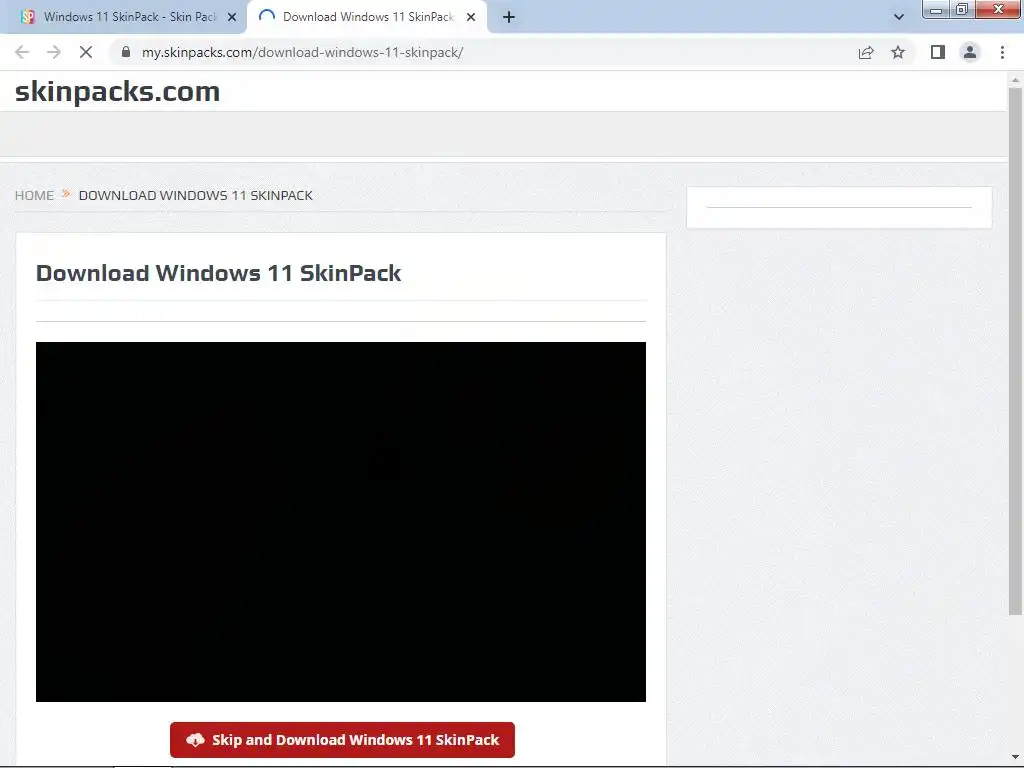
Task: Open skinpacks.com site title link
Action: 118,91
